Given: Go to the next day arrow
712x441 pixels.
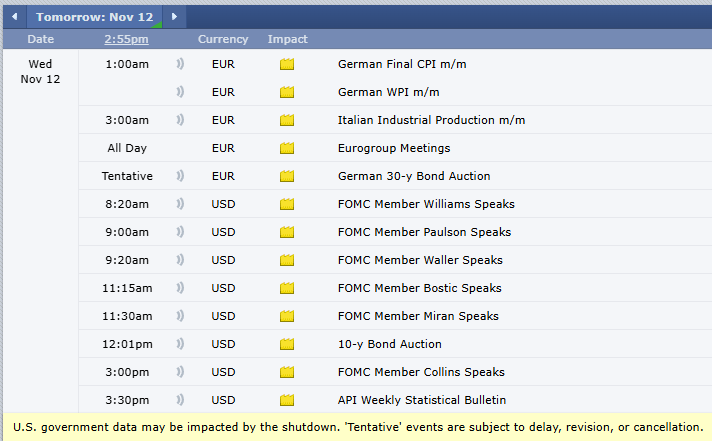Looking at the screenshot, I should 174,16.
